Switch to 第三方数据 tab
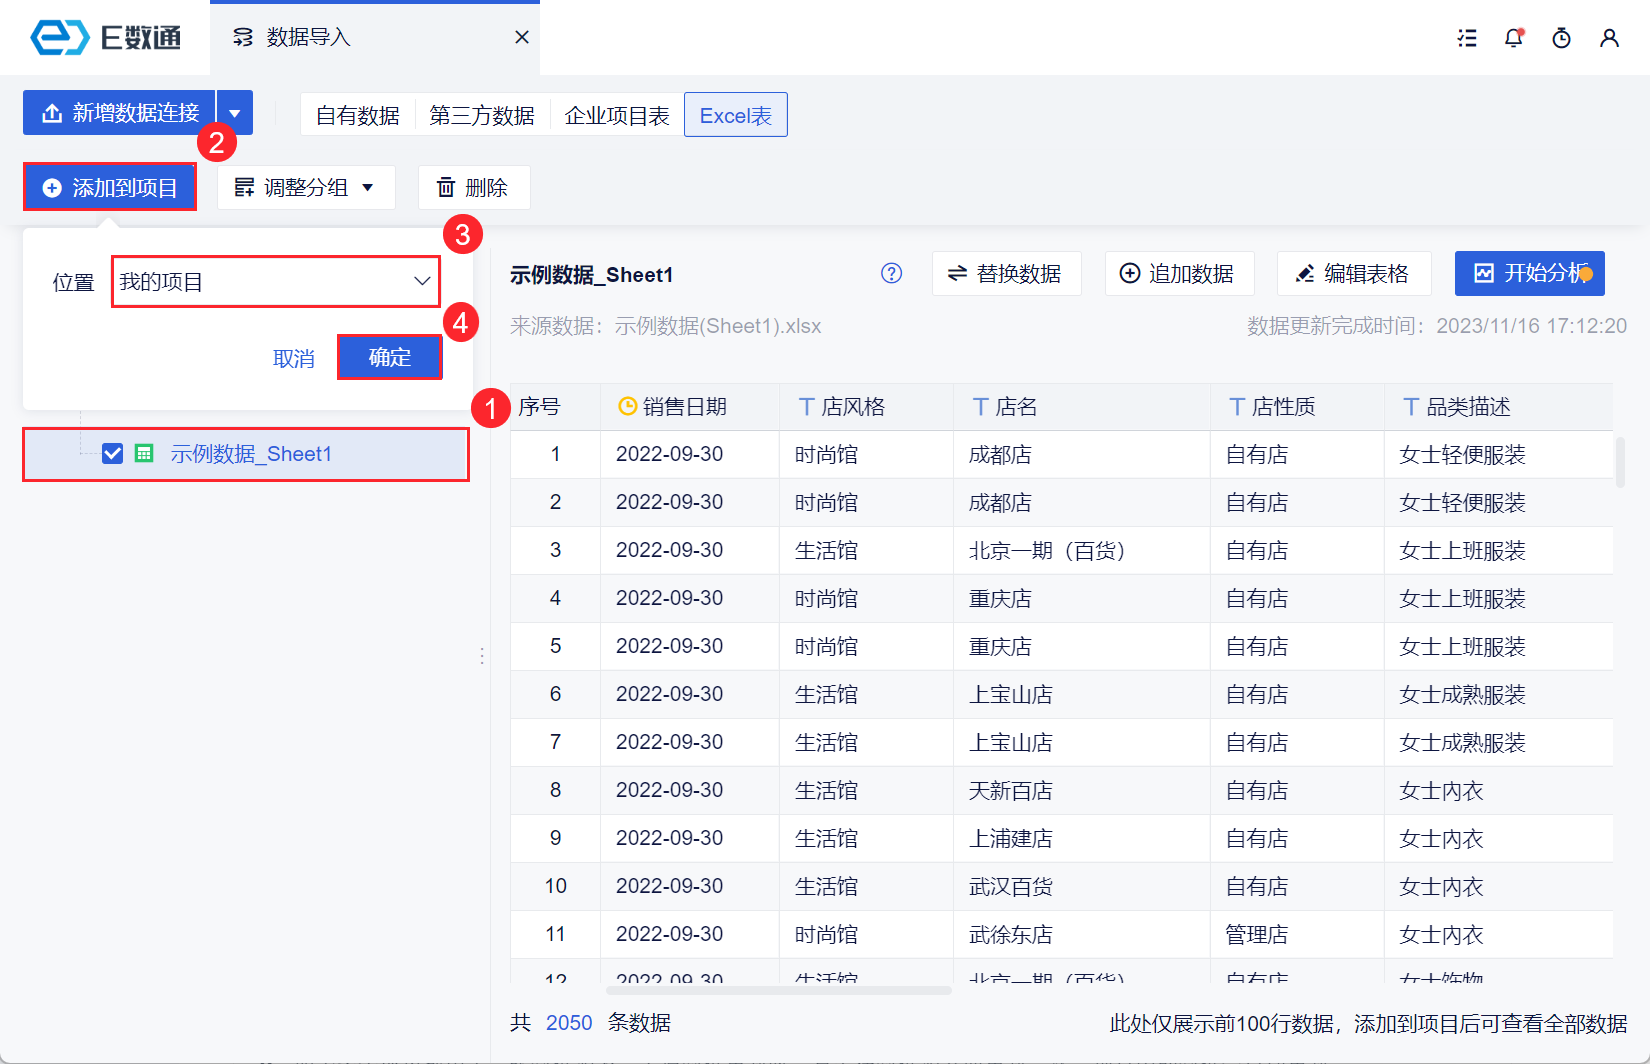Image resolution: width=1650 pixels, height=1064 pixels. click(x=481, y=115)
